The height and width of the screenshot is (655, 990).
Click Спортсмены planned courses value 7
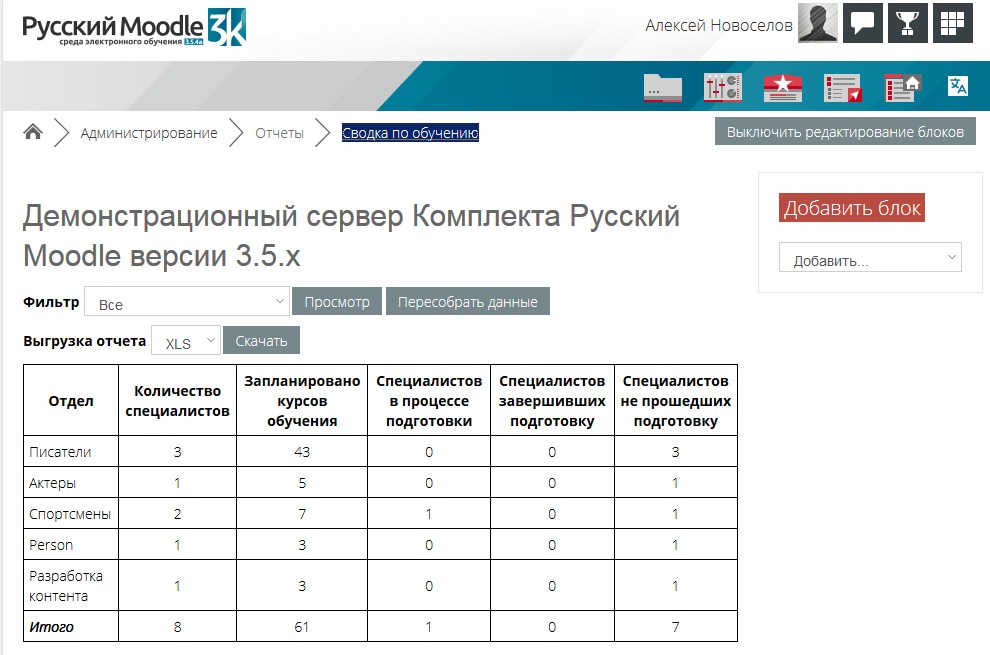(302, 514)
